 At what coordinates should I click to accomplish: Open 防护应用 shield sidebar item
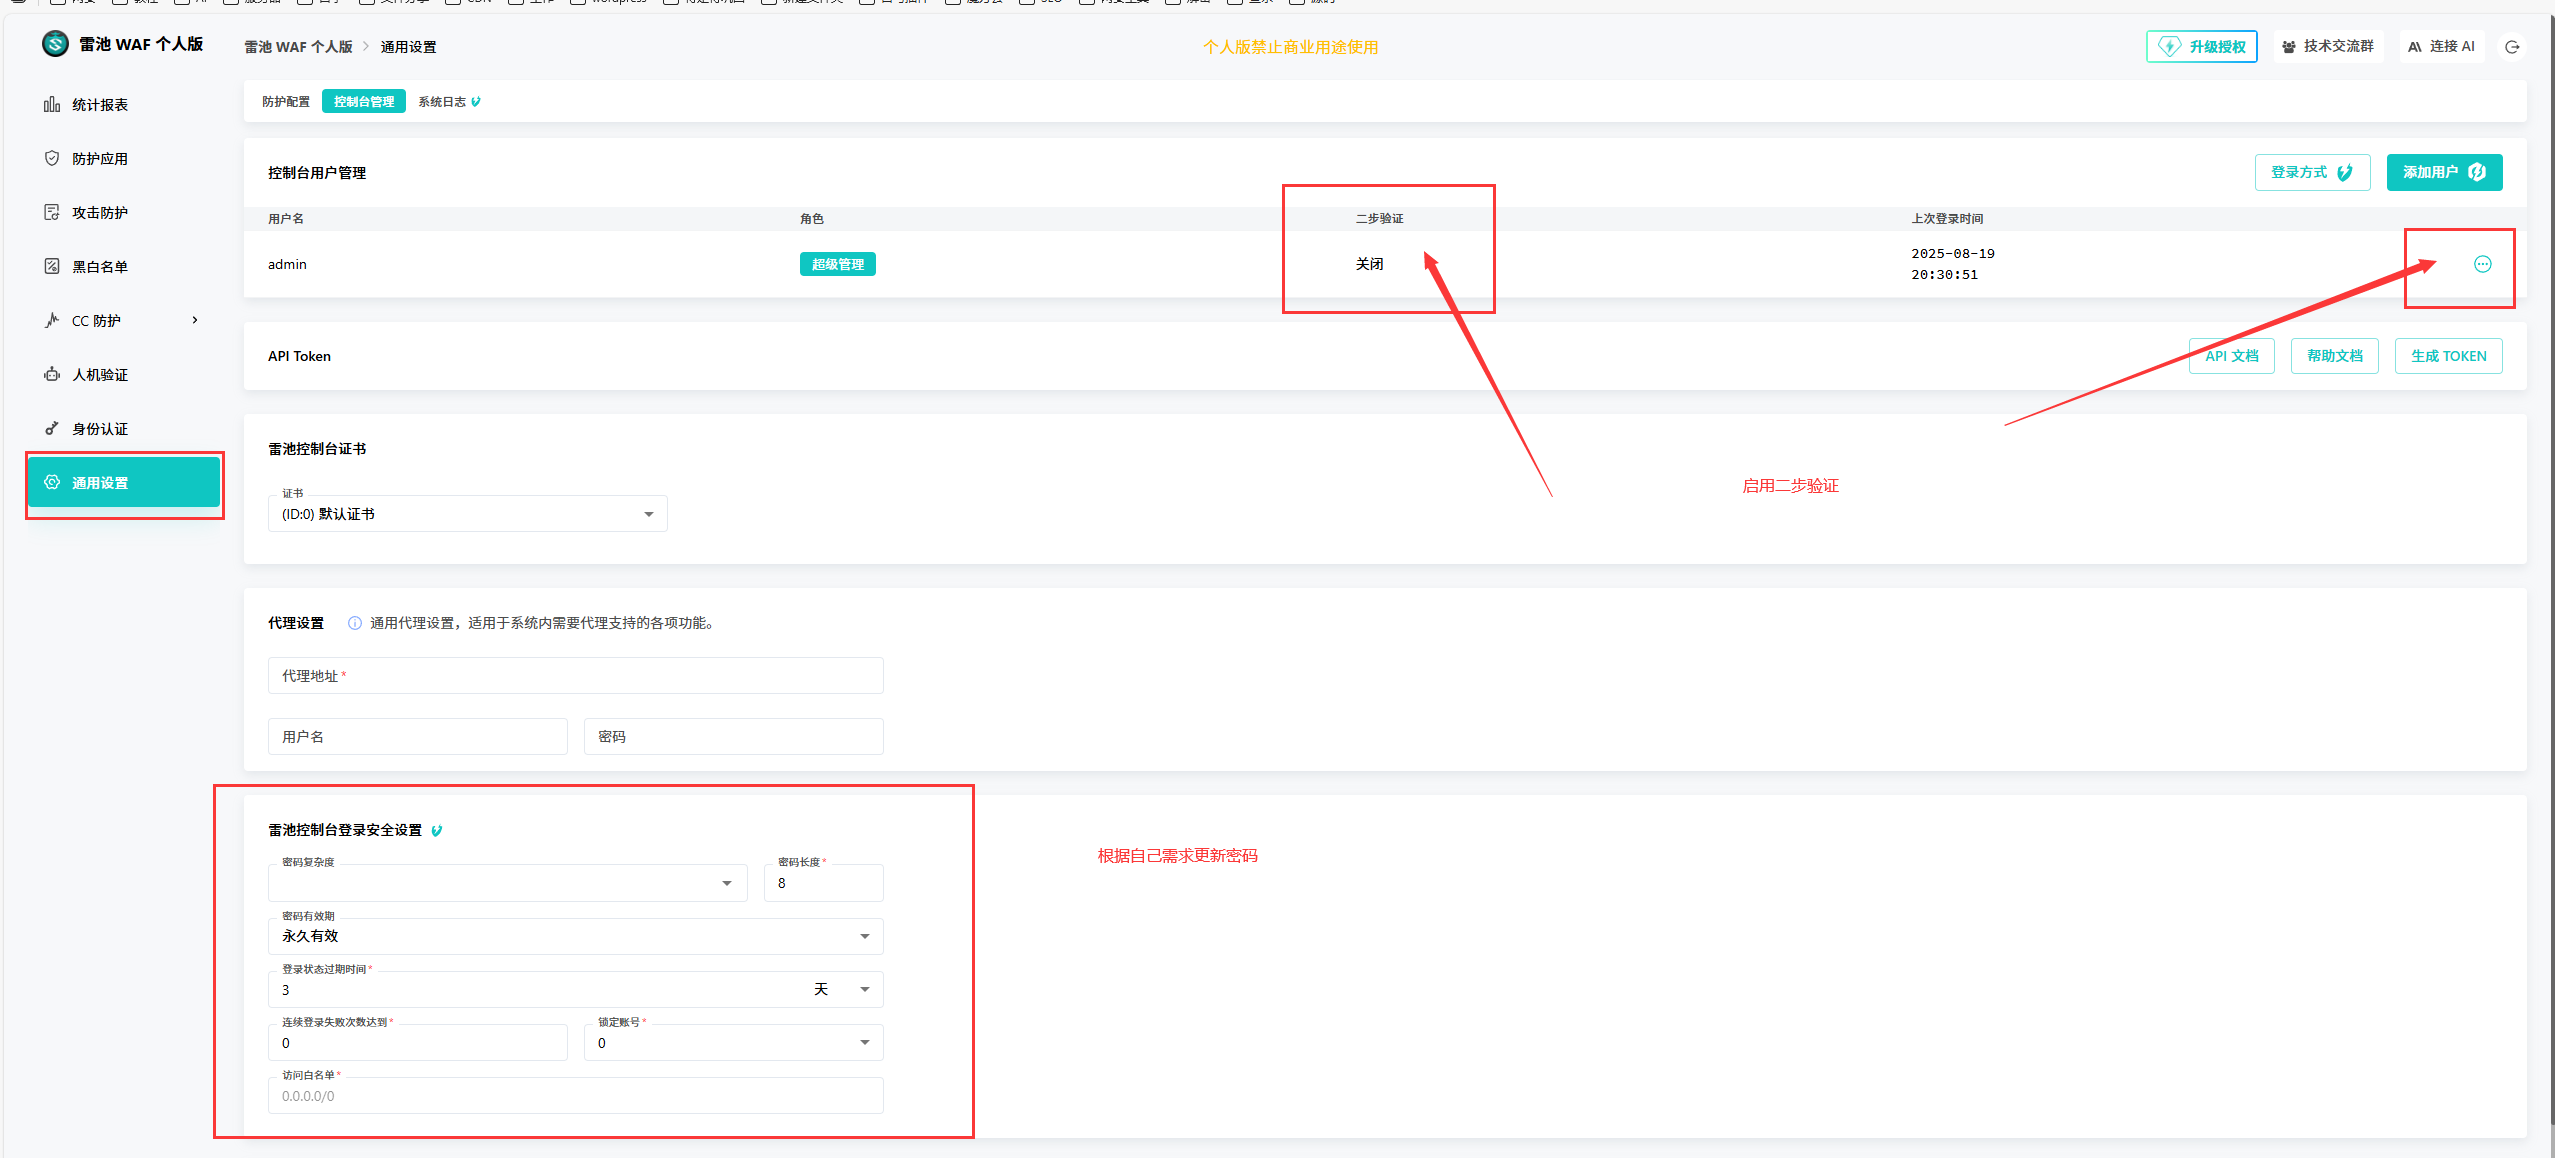click(99, 159)
